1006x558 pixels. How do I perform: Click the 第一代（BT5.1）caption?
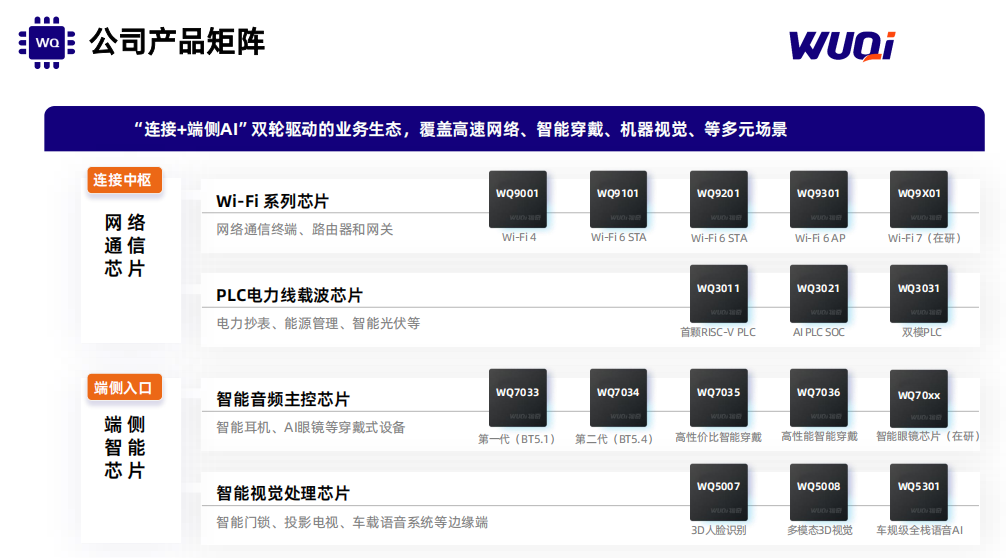point(516,439)
